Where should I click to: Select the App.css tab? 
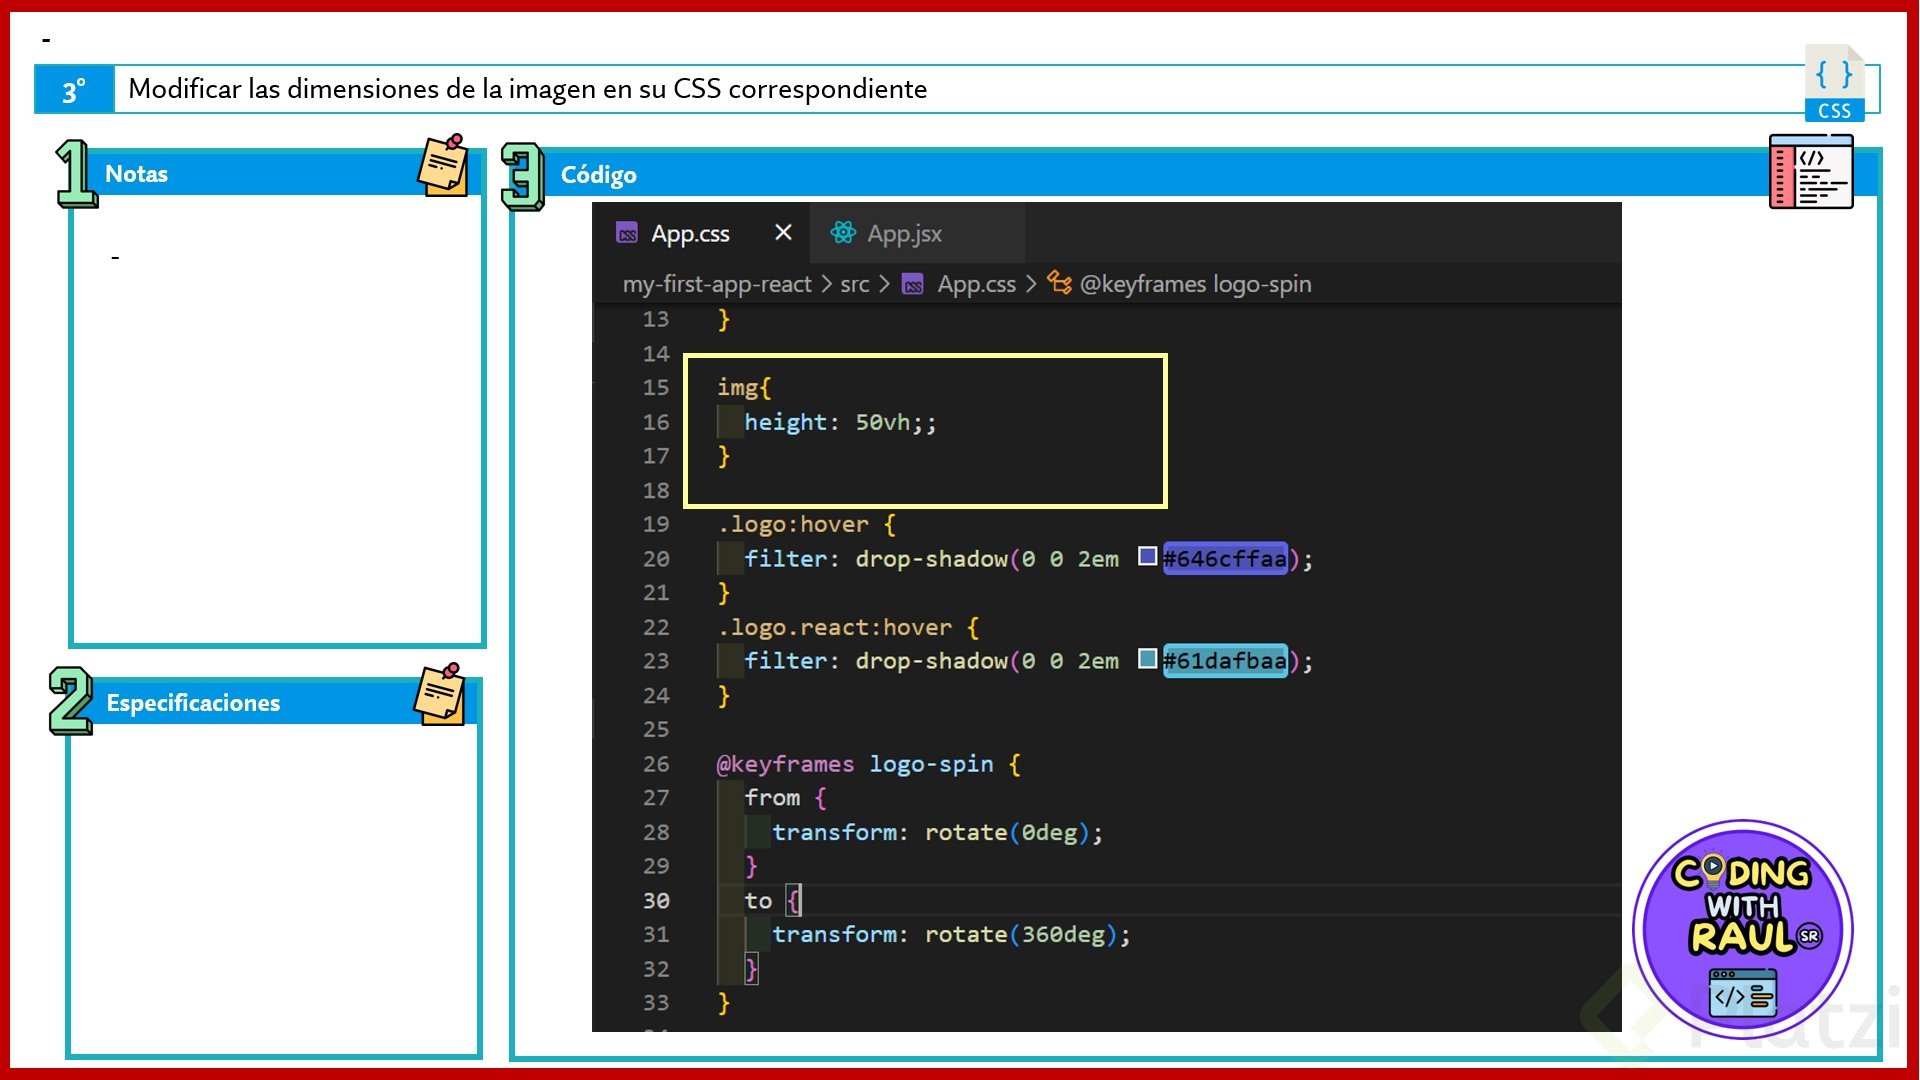tap(690, 234)
